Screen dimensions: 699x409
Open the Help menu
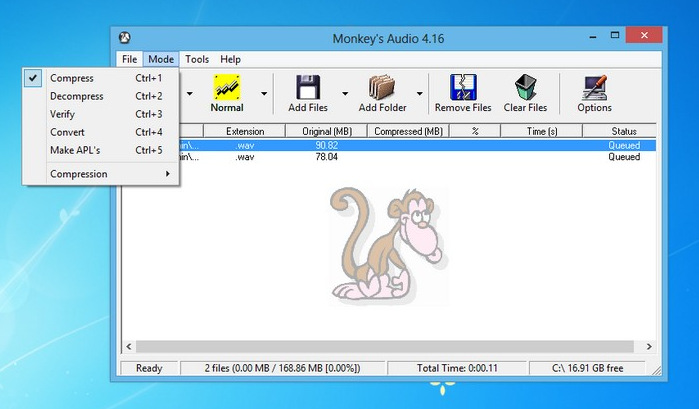(x=230, y=59)
